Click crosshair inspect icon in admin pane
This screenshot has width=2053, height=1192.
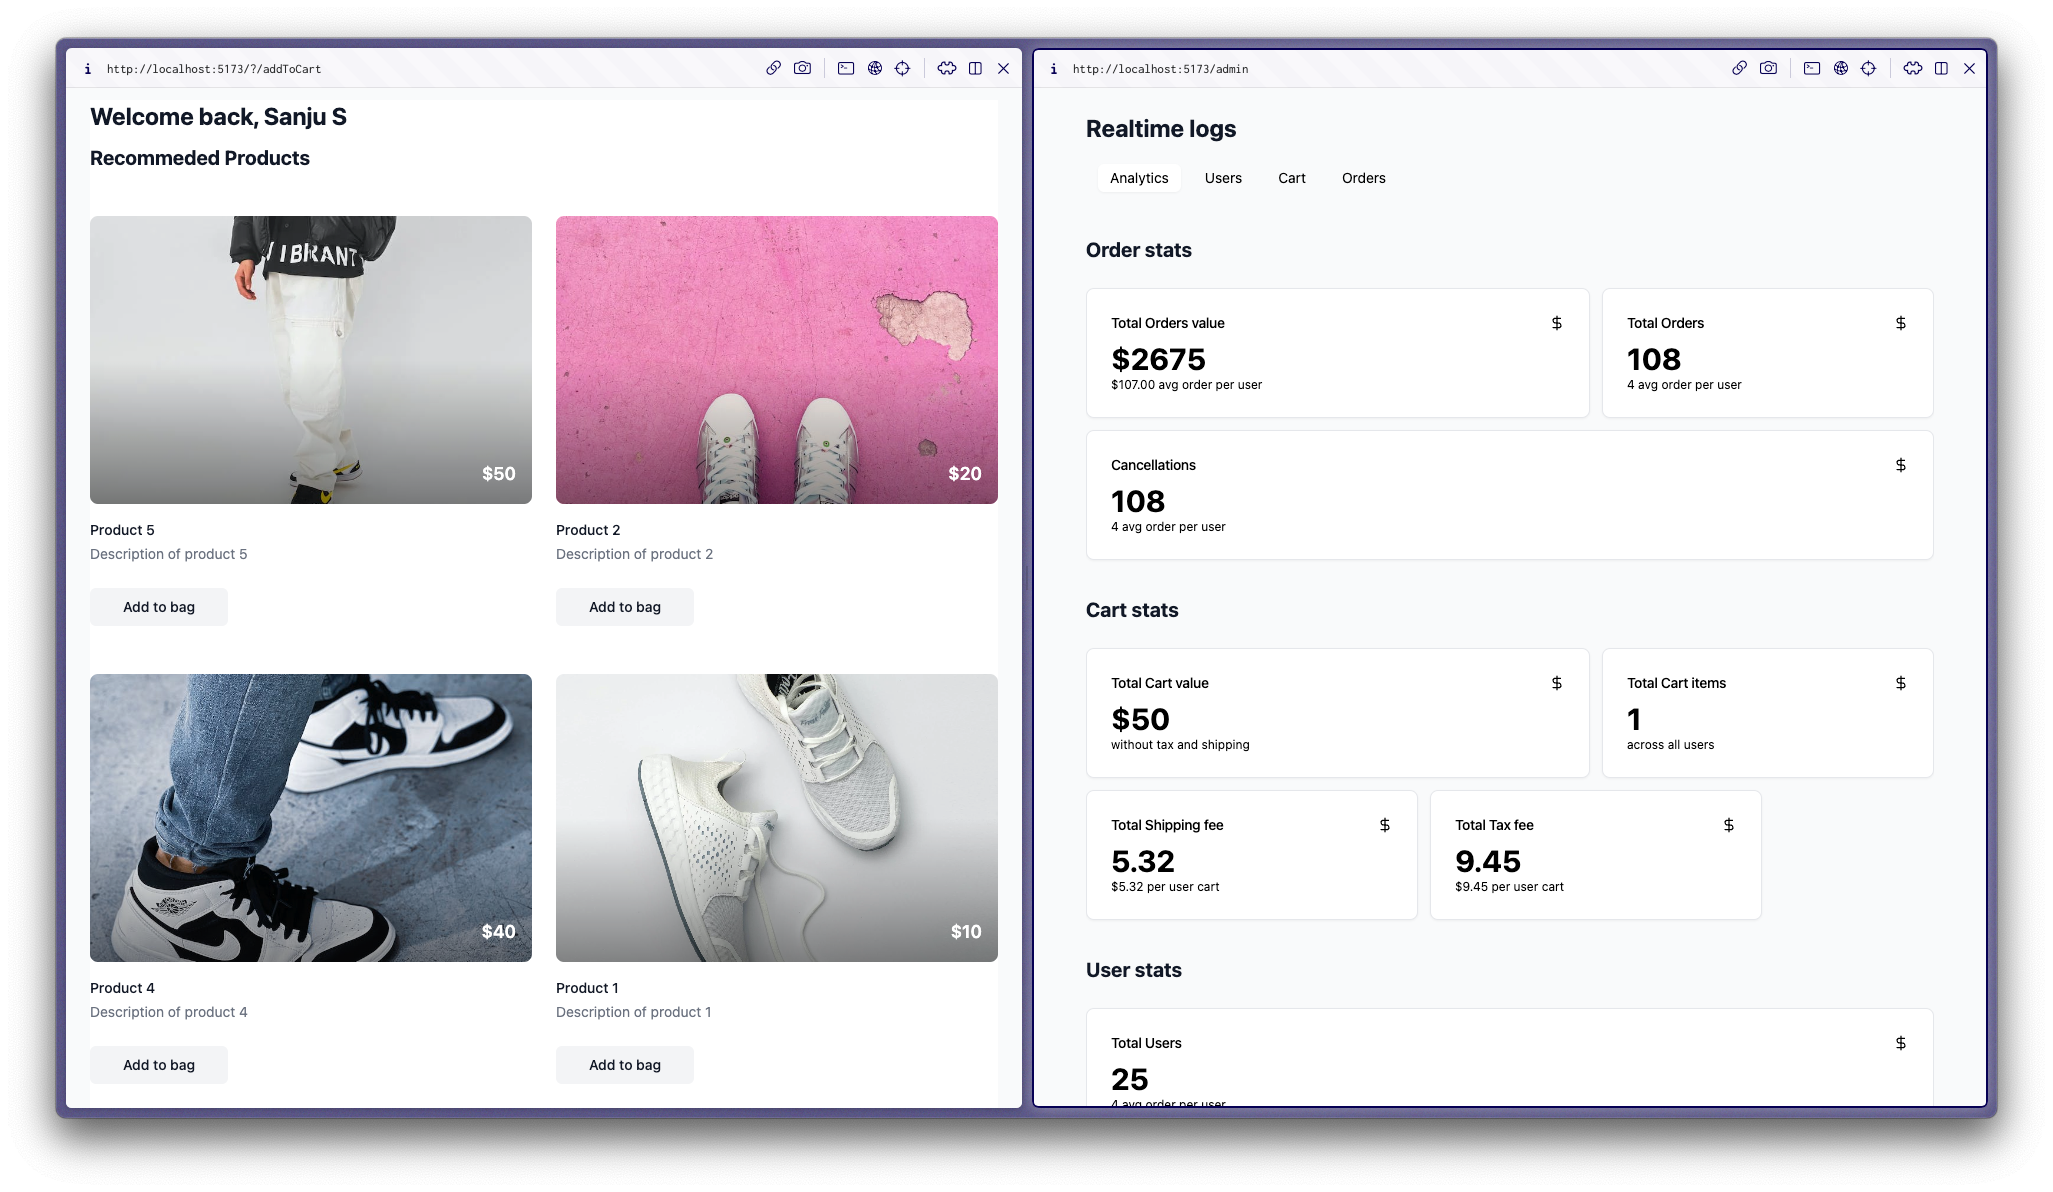(1868, 68)
